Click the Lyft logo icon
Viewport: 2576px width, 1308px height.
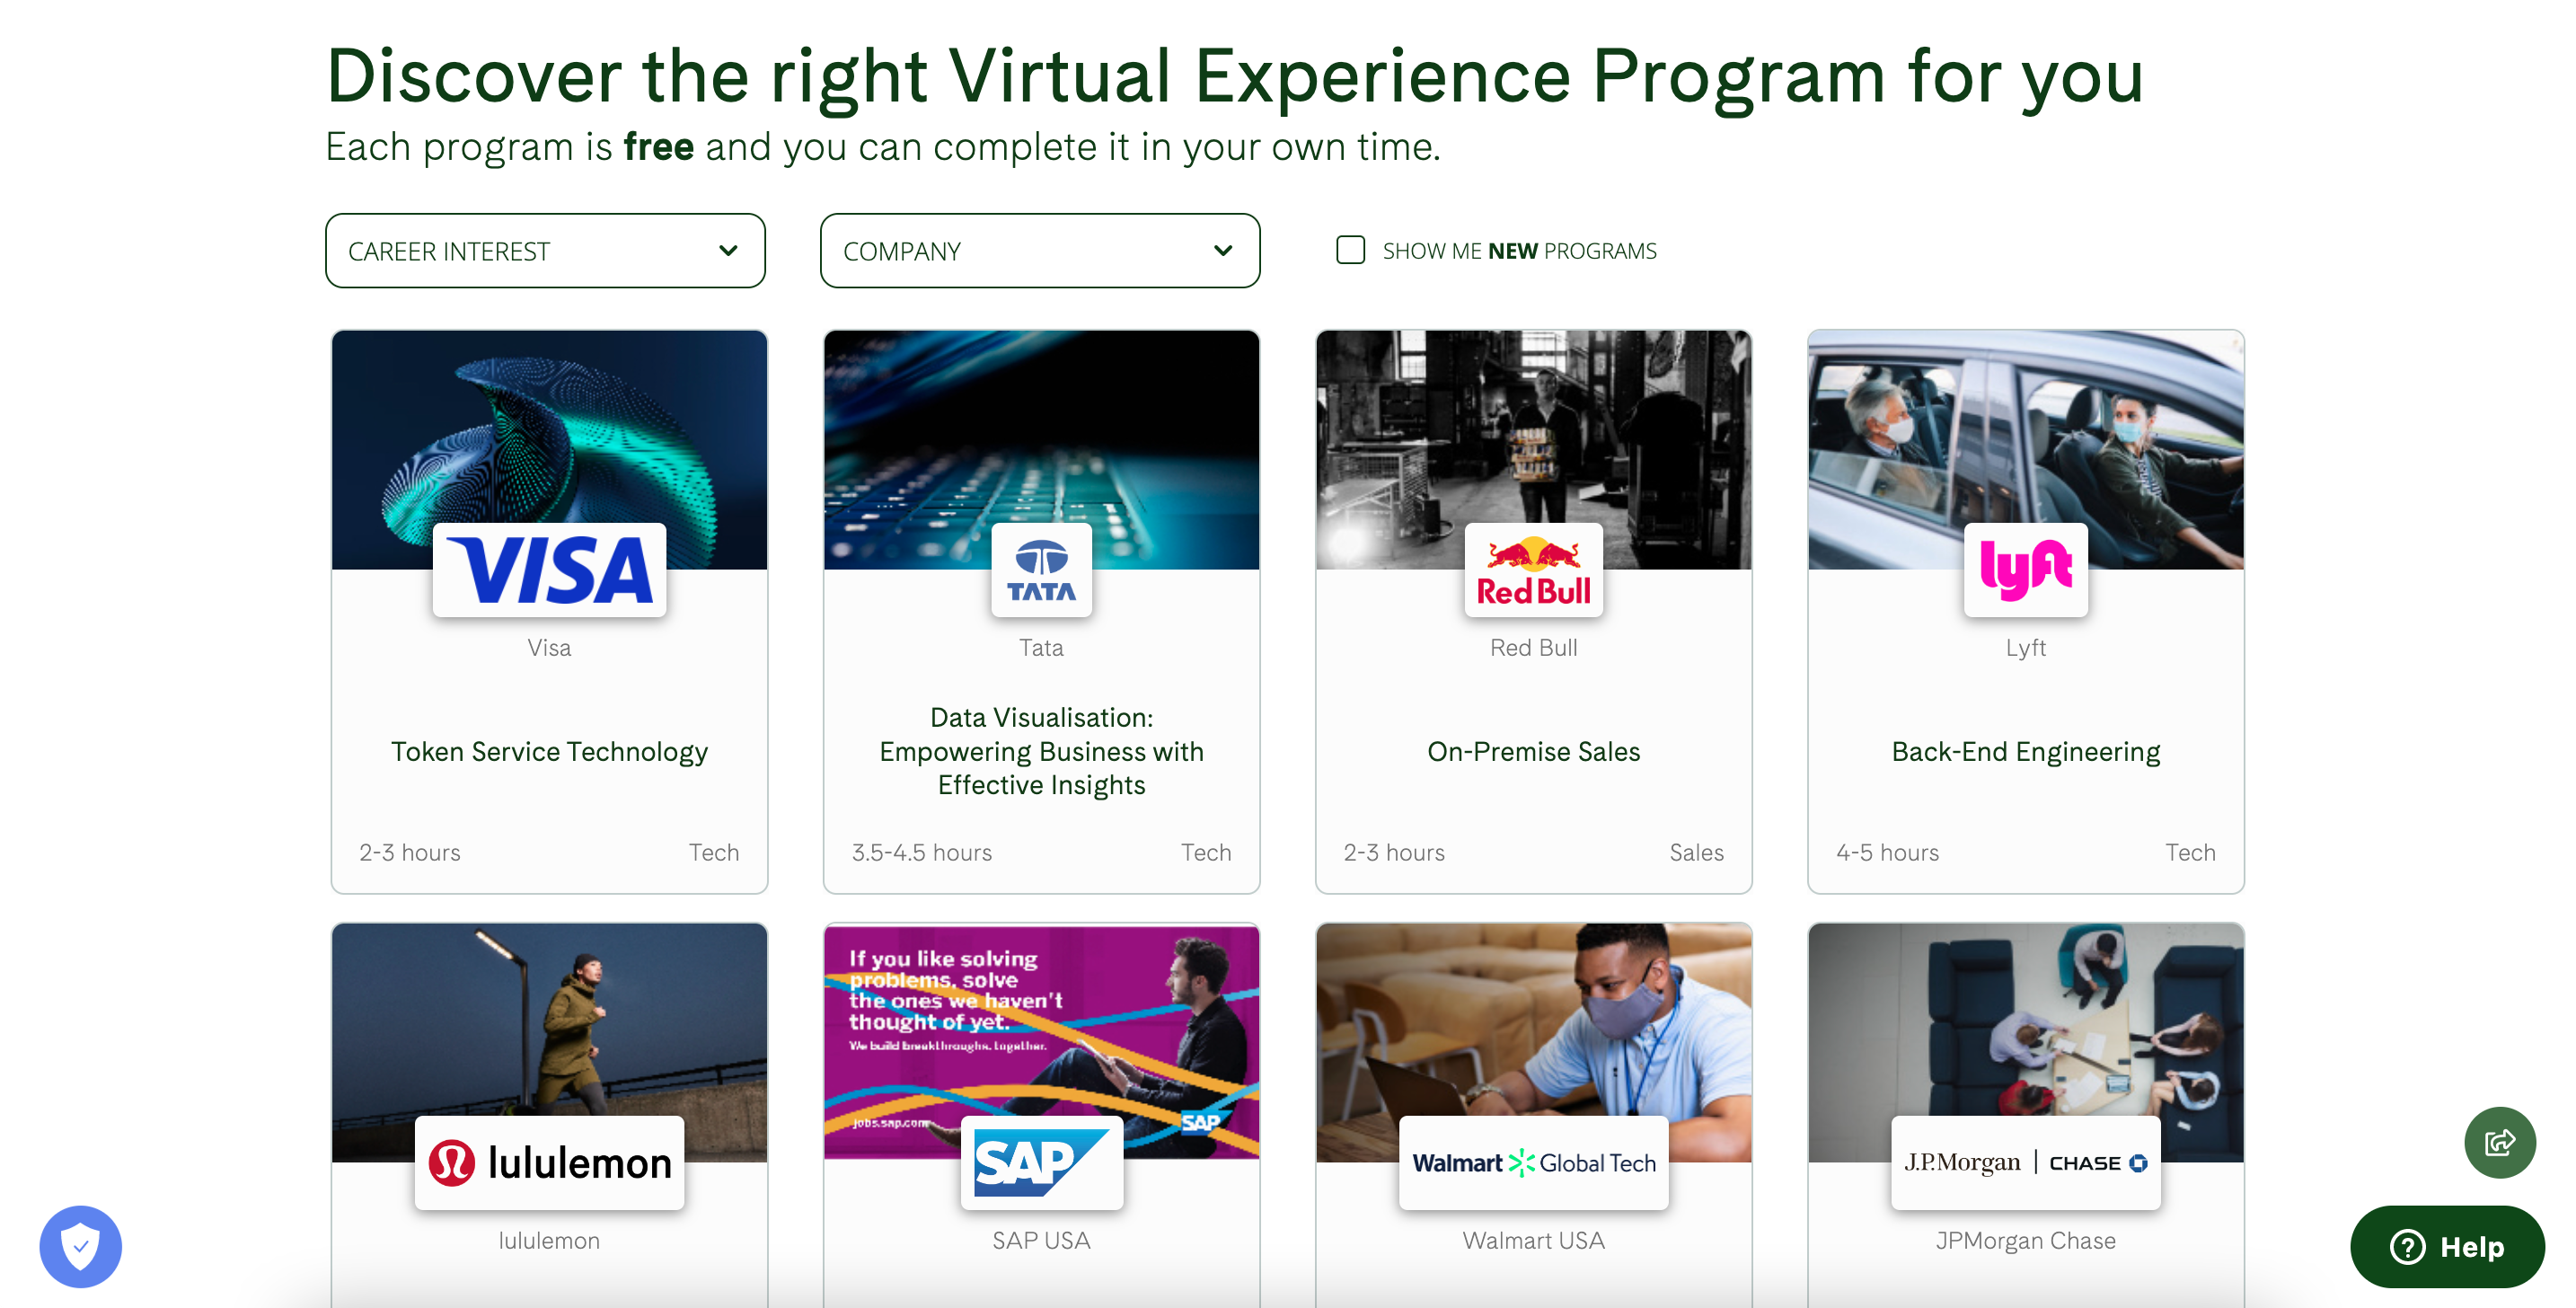point(2025,569)
